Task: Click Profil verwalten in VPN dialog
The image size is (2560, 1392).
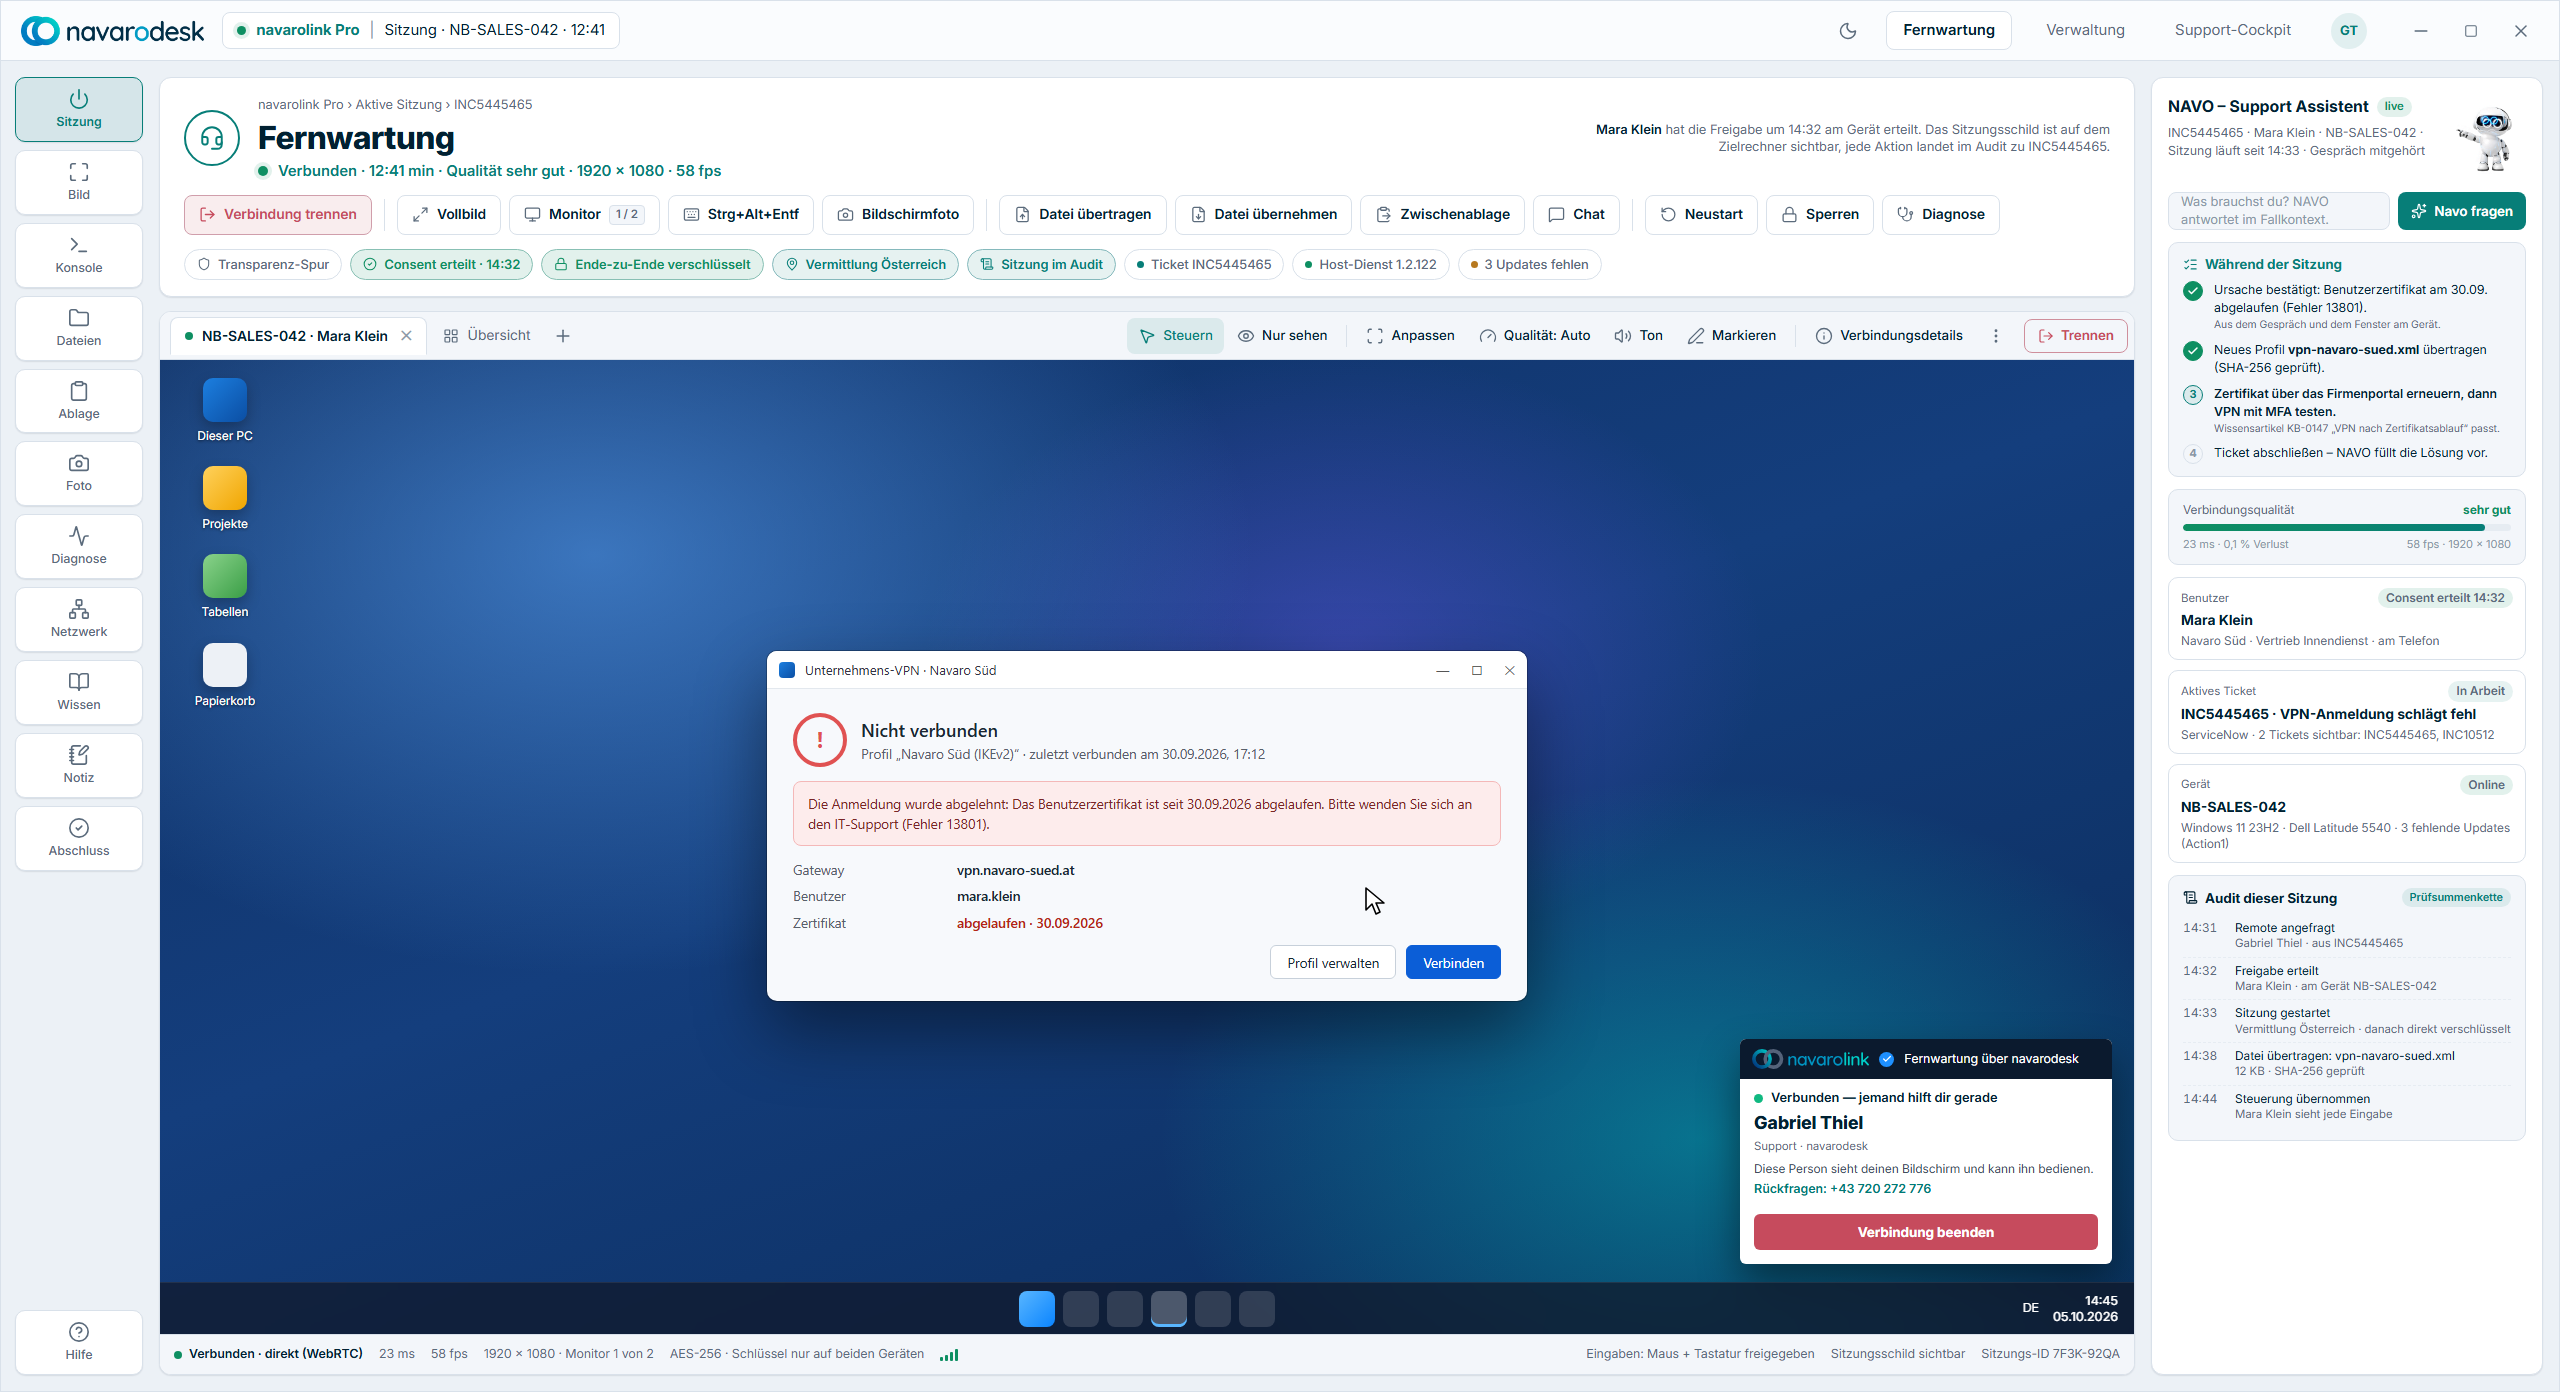Action: pos(1333,962)
